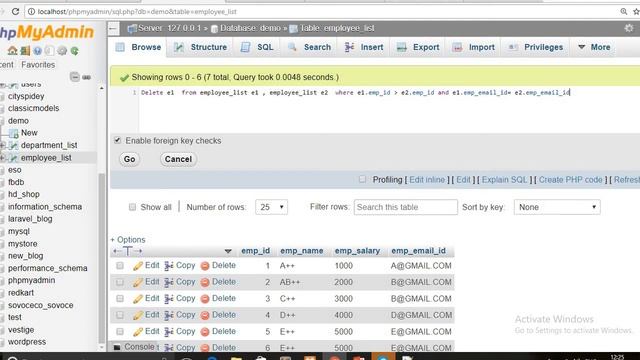Image resolution: width=640 pixels, height=360 pixels.
Task: Click red Delete icon for row C++
Action: click(x=205, y=299)
